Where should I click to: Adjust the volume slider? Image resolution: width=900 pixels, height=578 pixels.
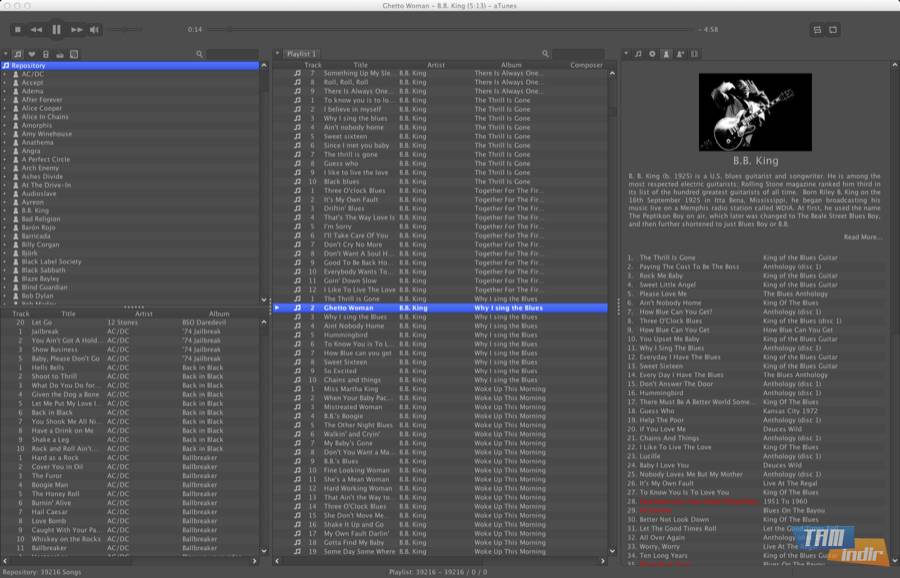[x=122, y=30]
